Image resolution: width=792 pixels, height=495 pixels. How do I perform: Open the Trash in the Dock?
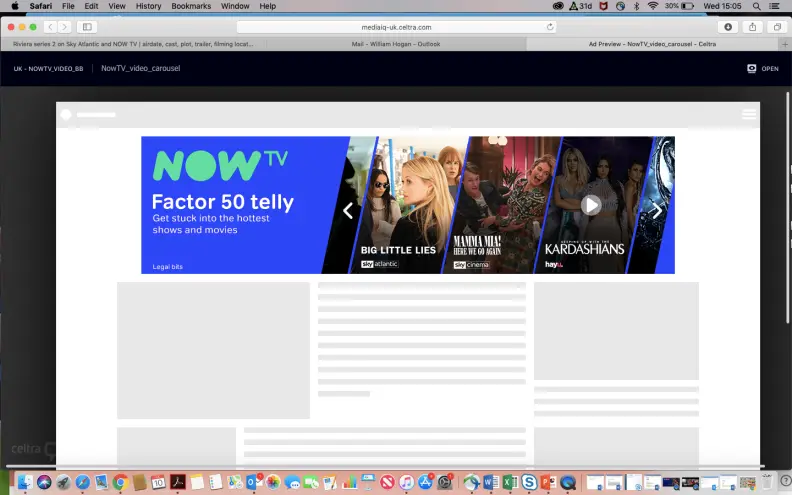pyautogui.click(x=767, y=482)
